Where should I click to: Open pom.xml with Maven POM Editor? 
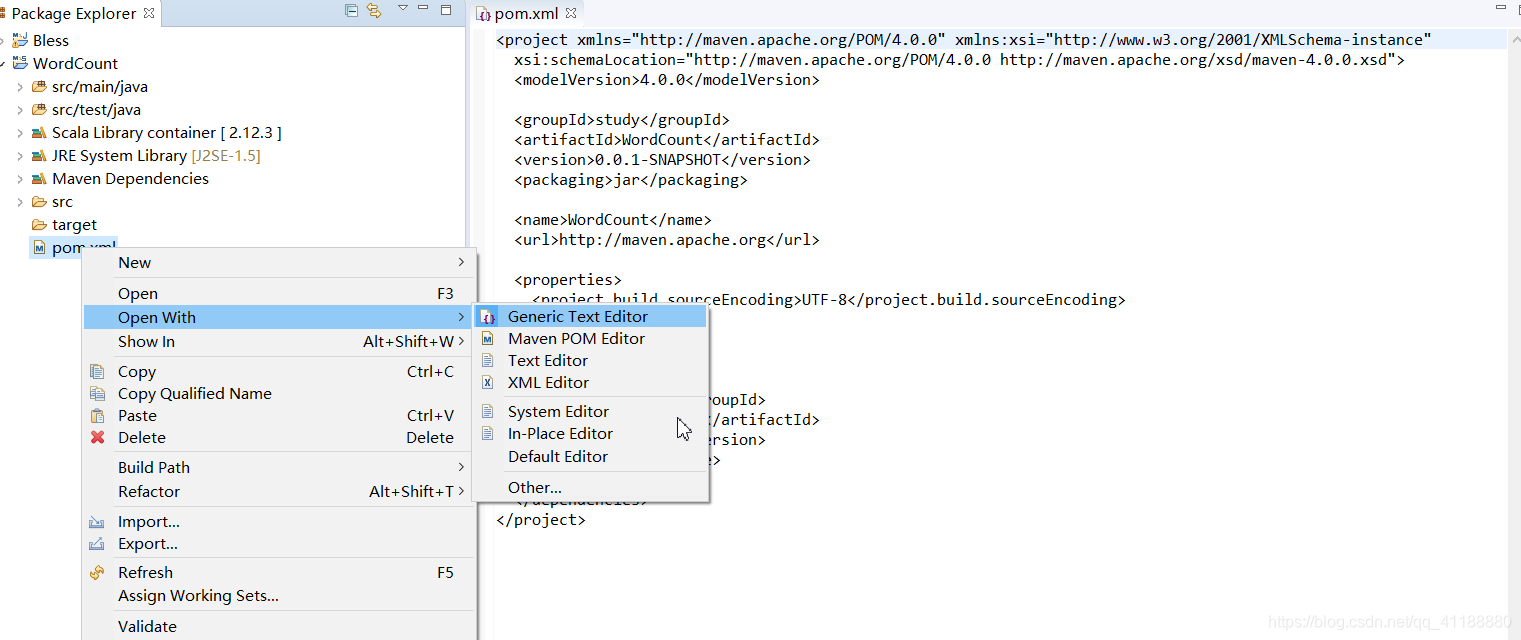click(x=590, y=338)
